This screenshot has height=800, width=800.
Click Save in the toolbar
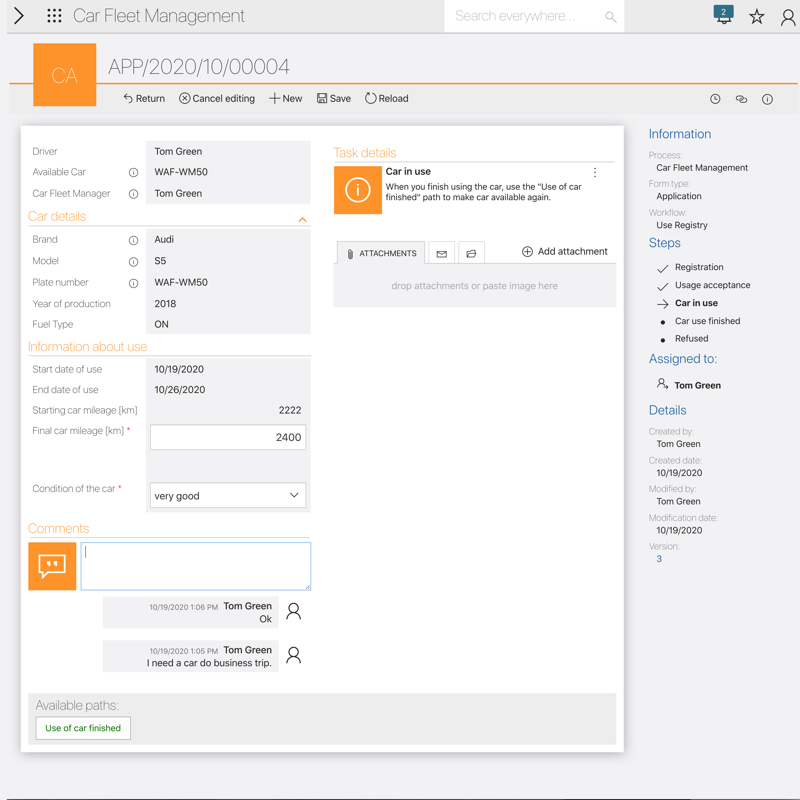click(334, 99)
